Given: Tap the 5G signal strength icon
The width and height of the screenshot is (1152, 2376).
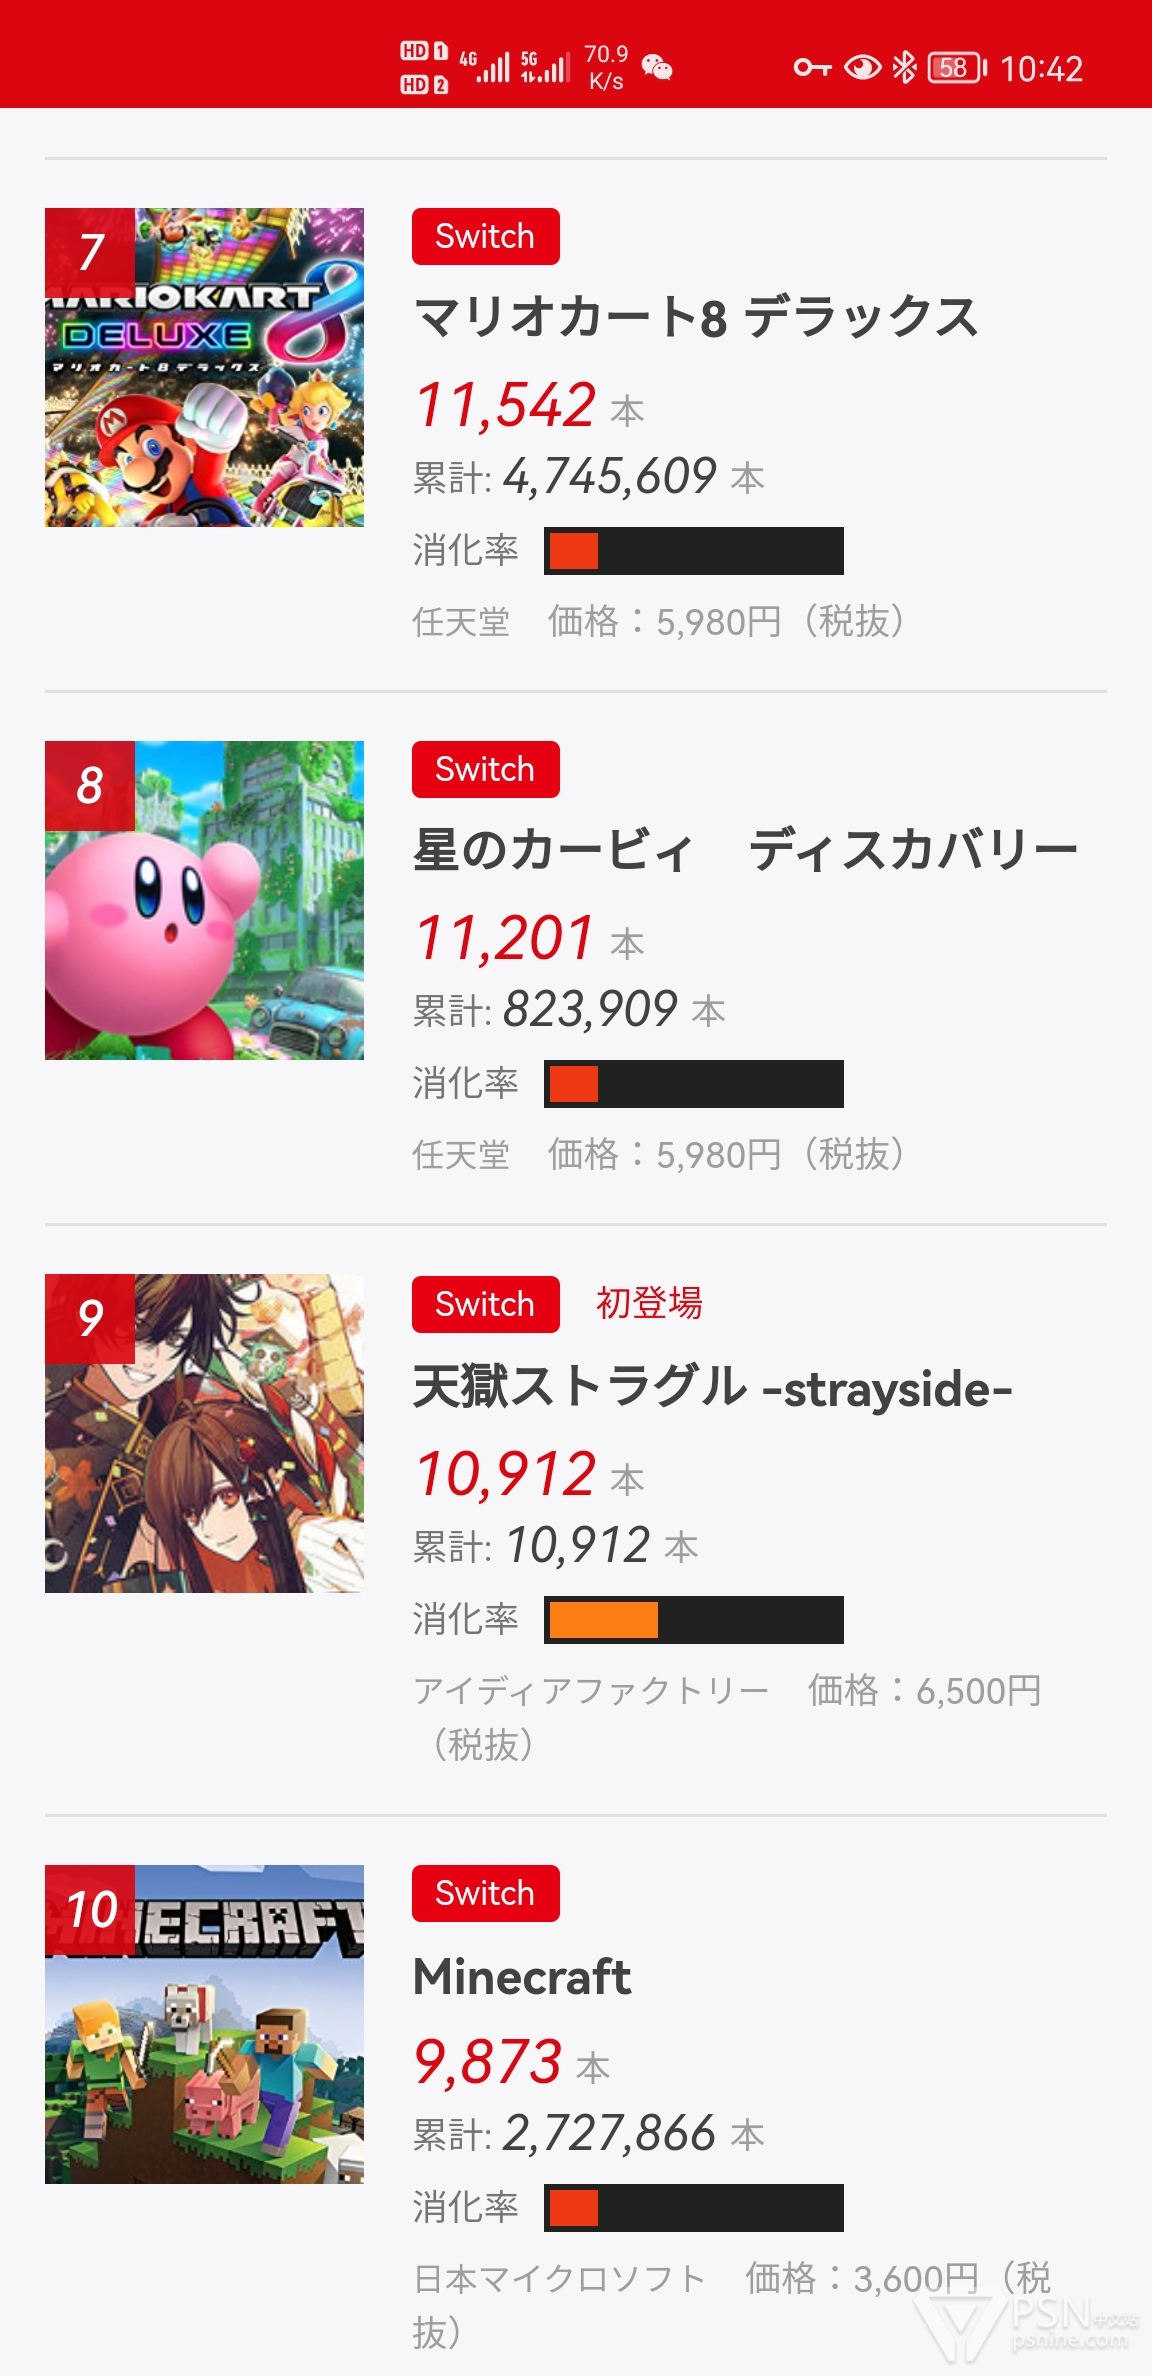Looking at the screenshot, I should pos(545,67).
